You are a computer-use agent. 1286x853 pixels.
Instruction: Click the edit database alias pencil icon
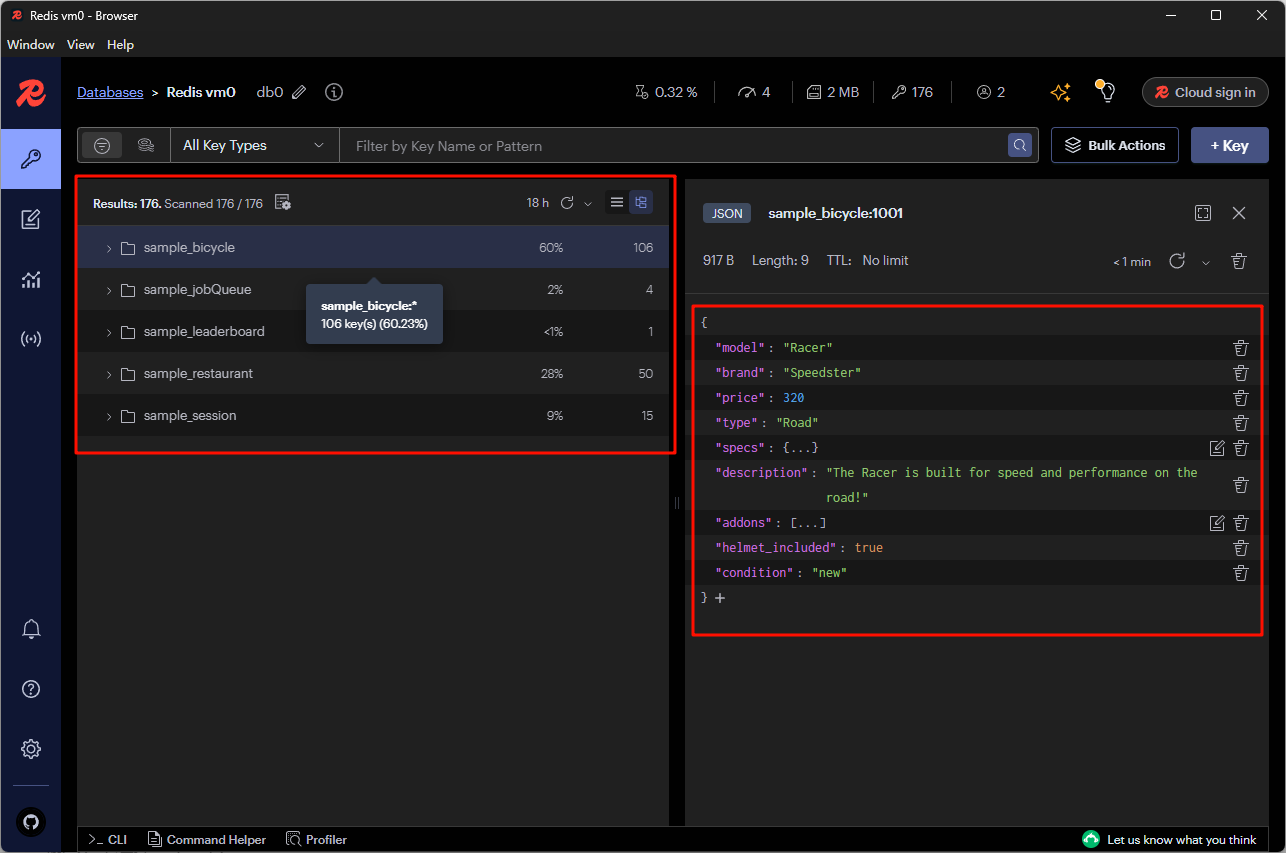click(299, 92)
